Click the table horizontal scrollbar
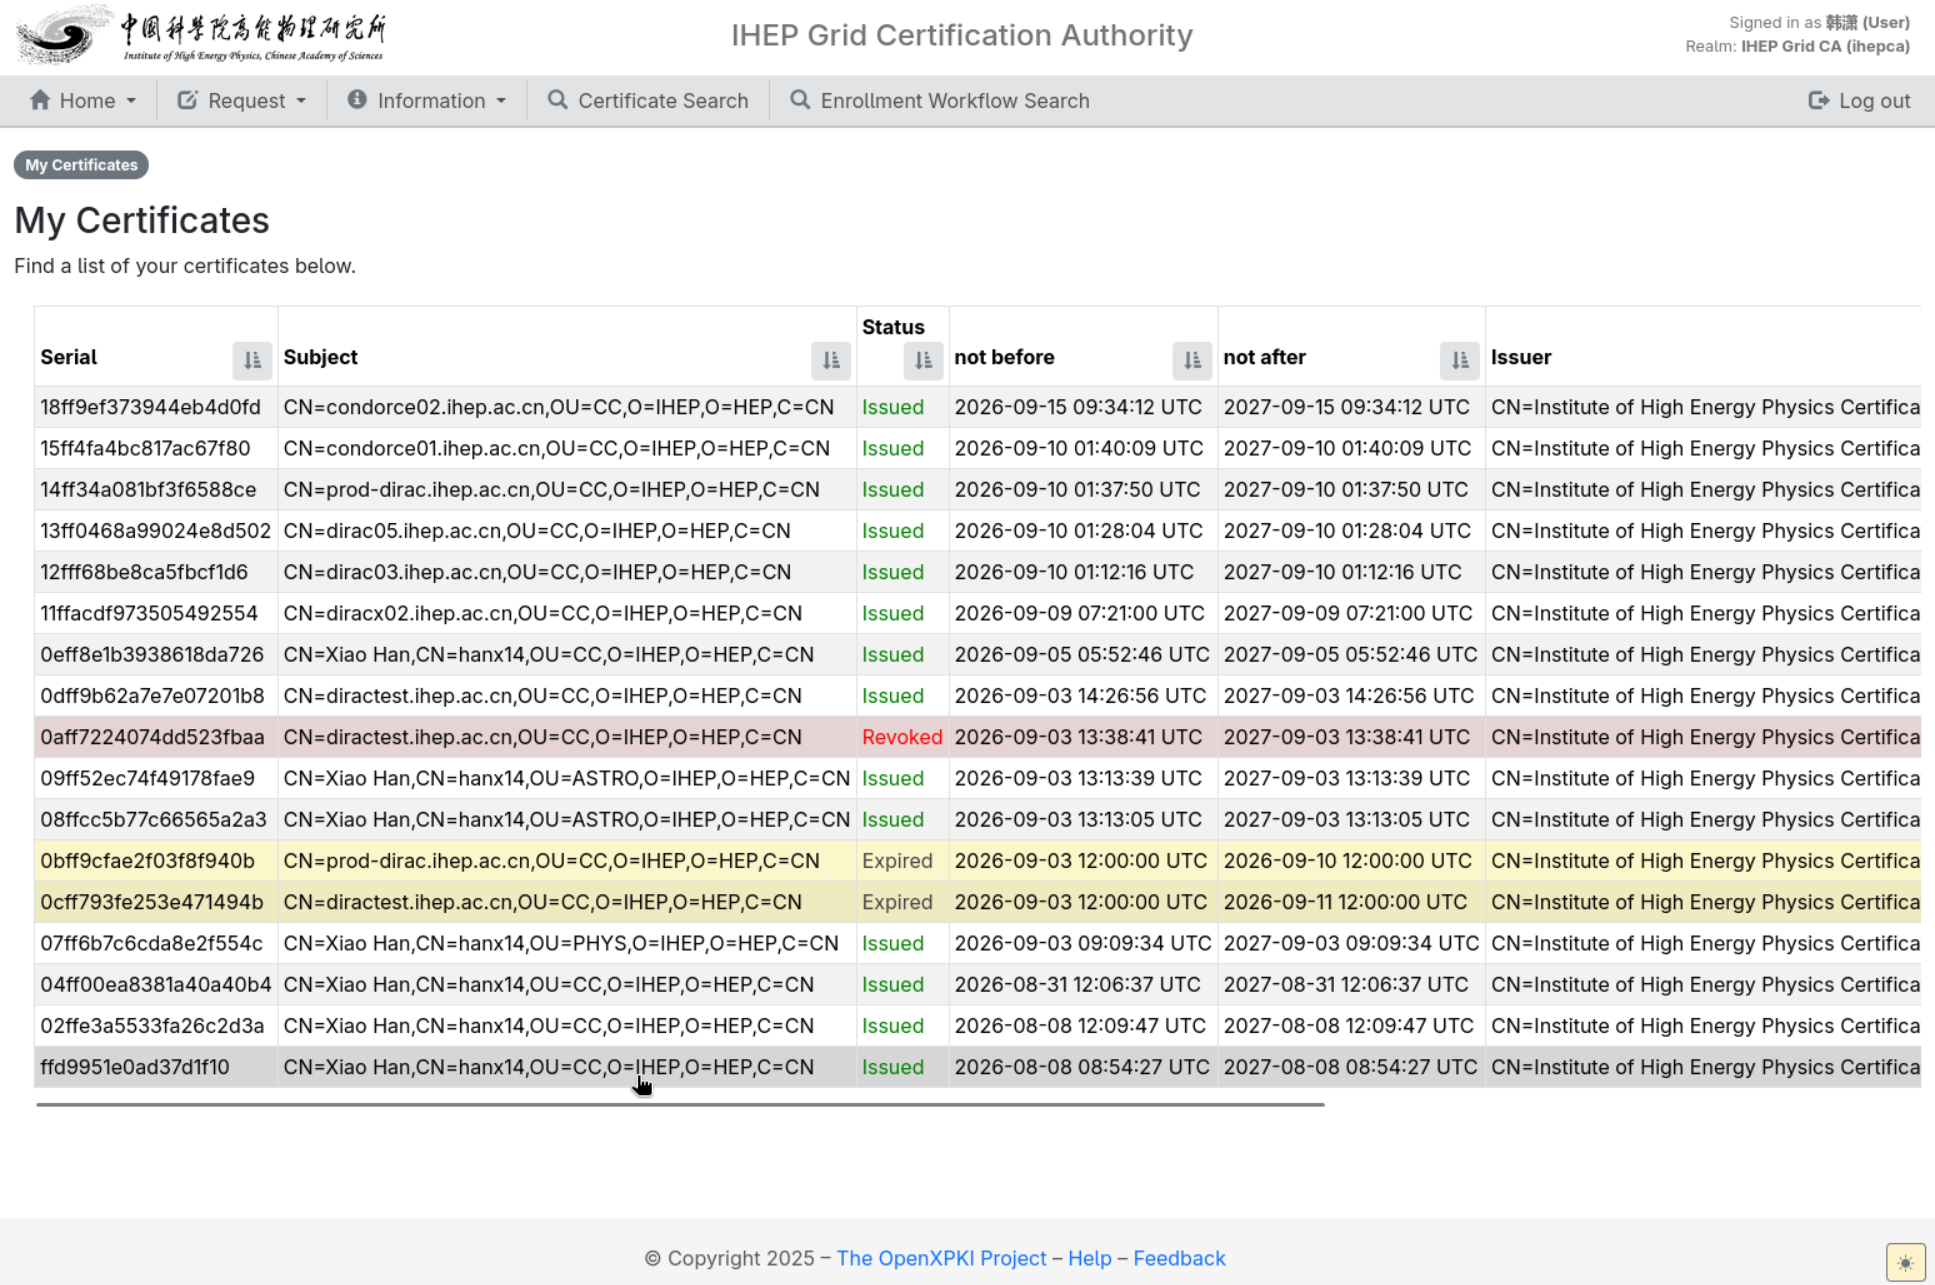This screenshot has height=1285, width=1935. pos(680,1104)
